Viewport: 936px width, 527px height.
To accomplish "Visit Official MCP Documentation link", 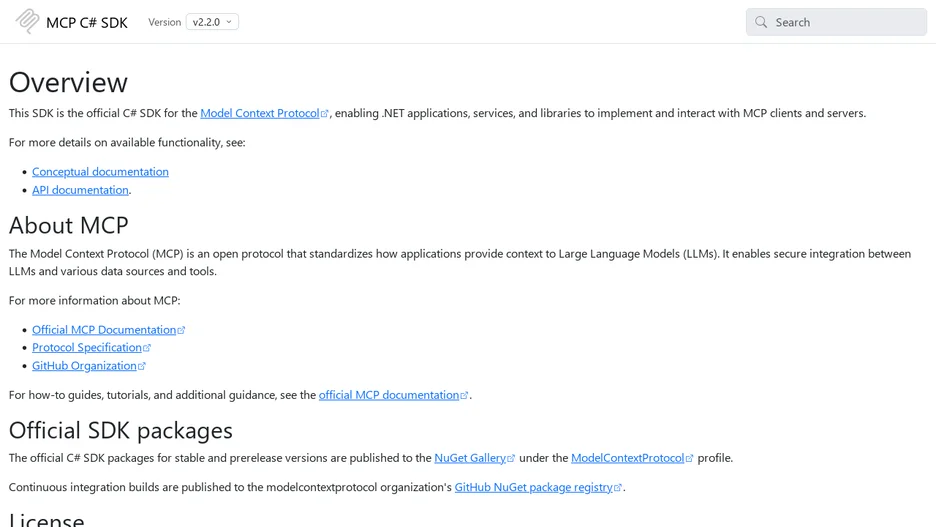I will [x=104, y=330].
